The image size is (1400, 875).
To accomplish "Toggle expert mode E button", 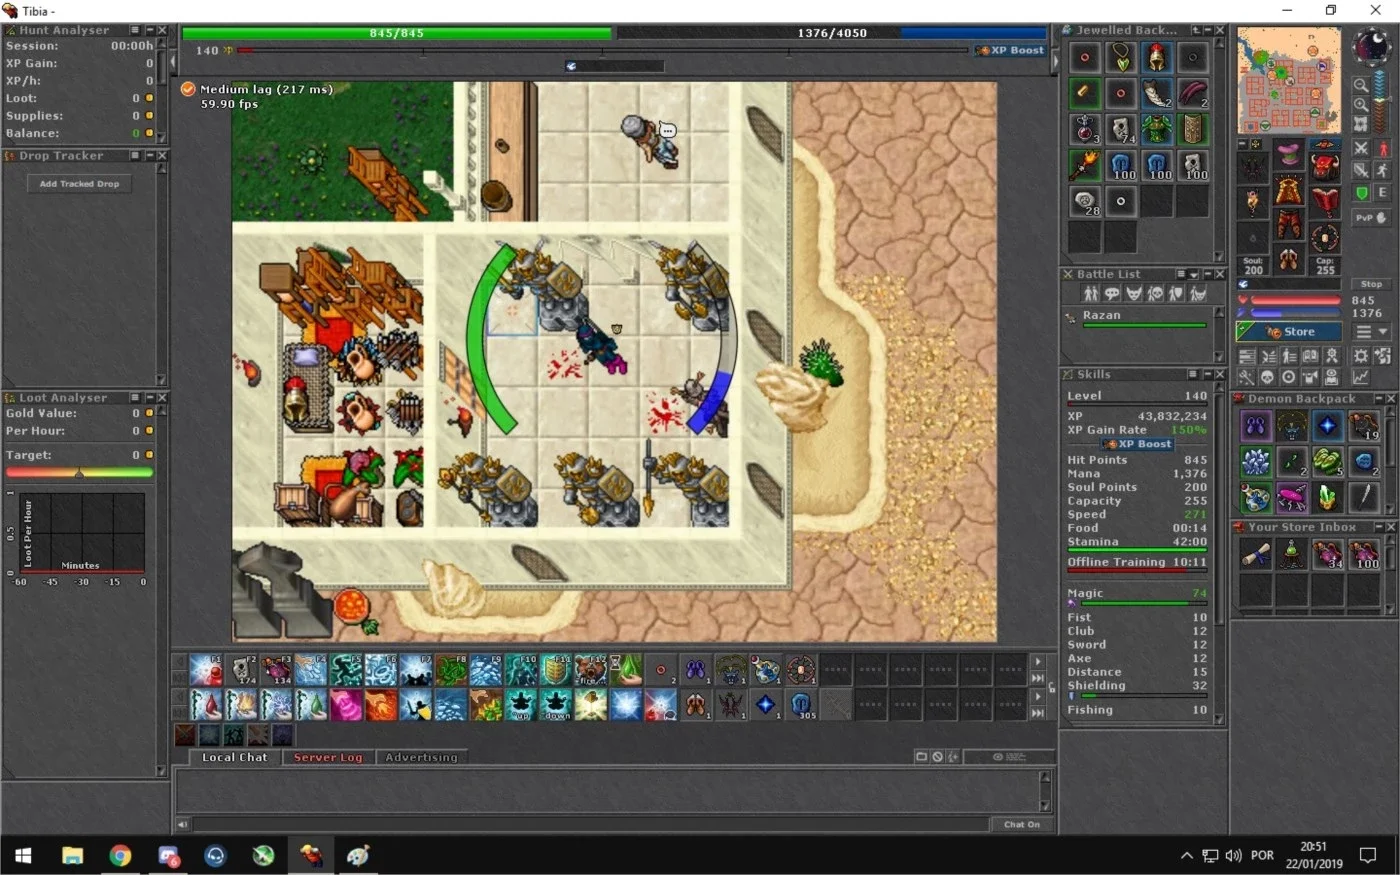I will [x=1382, y=193].
